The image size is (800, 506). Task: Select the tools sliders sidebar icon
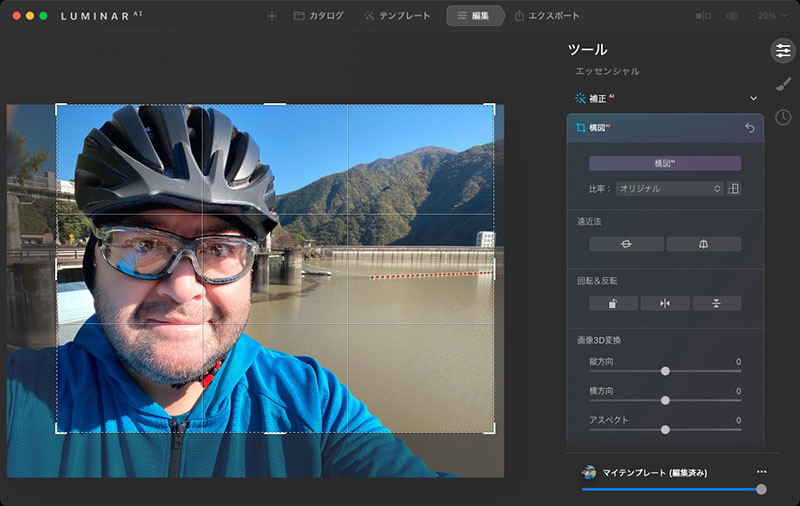tap(783, 50)
